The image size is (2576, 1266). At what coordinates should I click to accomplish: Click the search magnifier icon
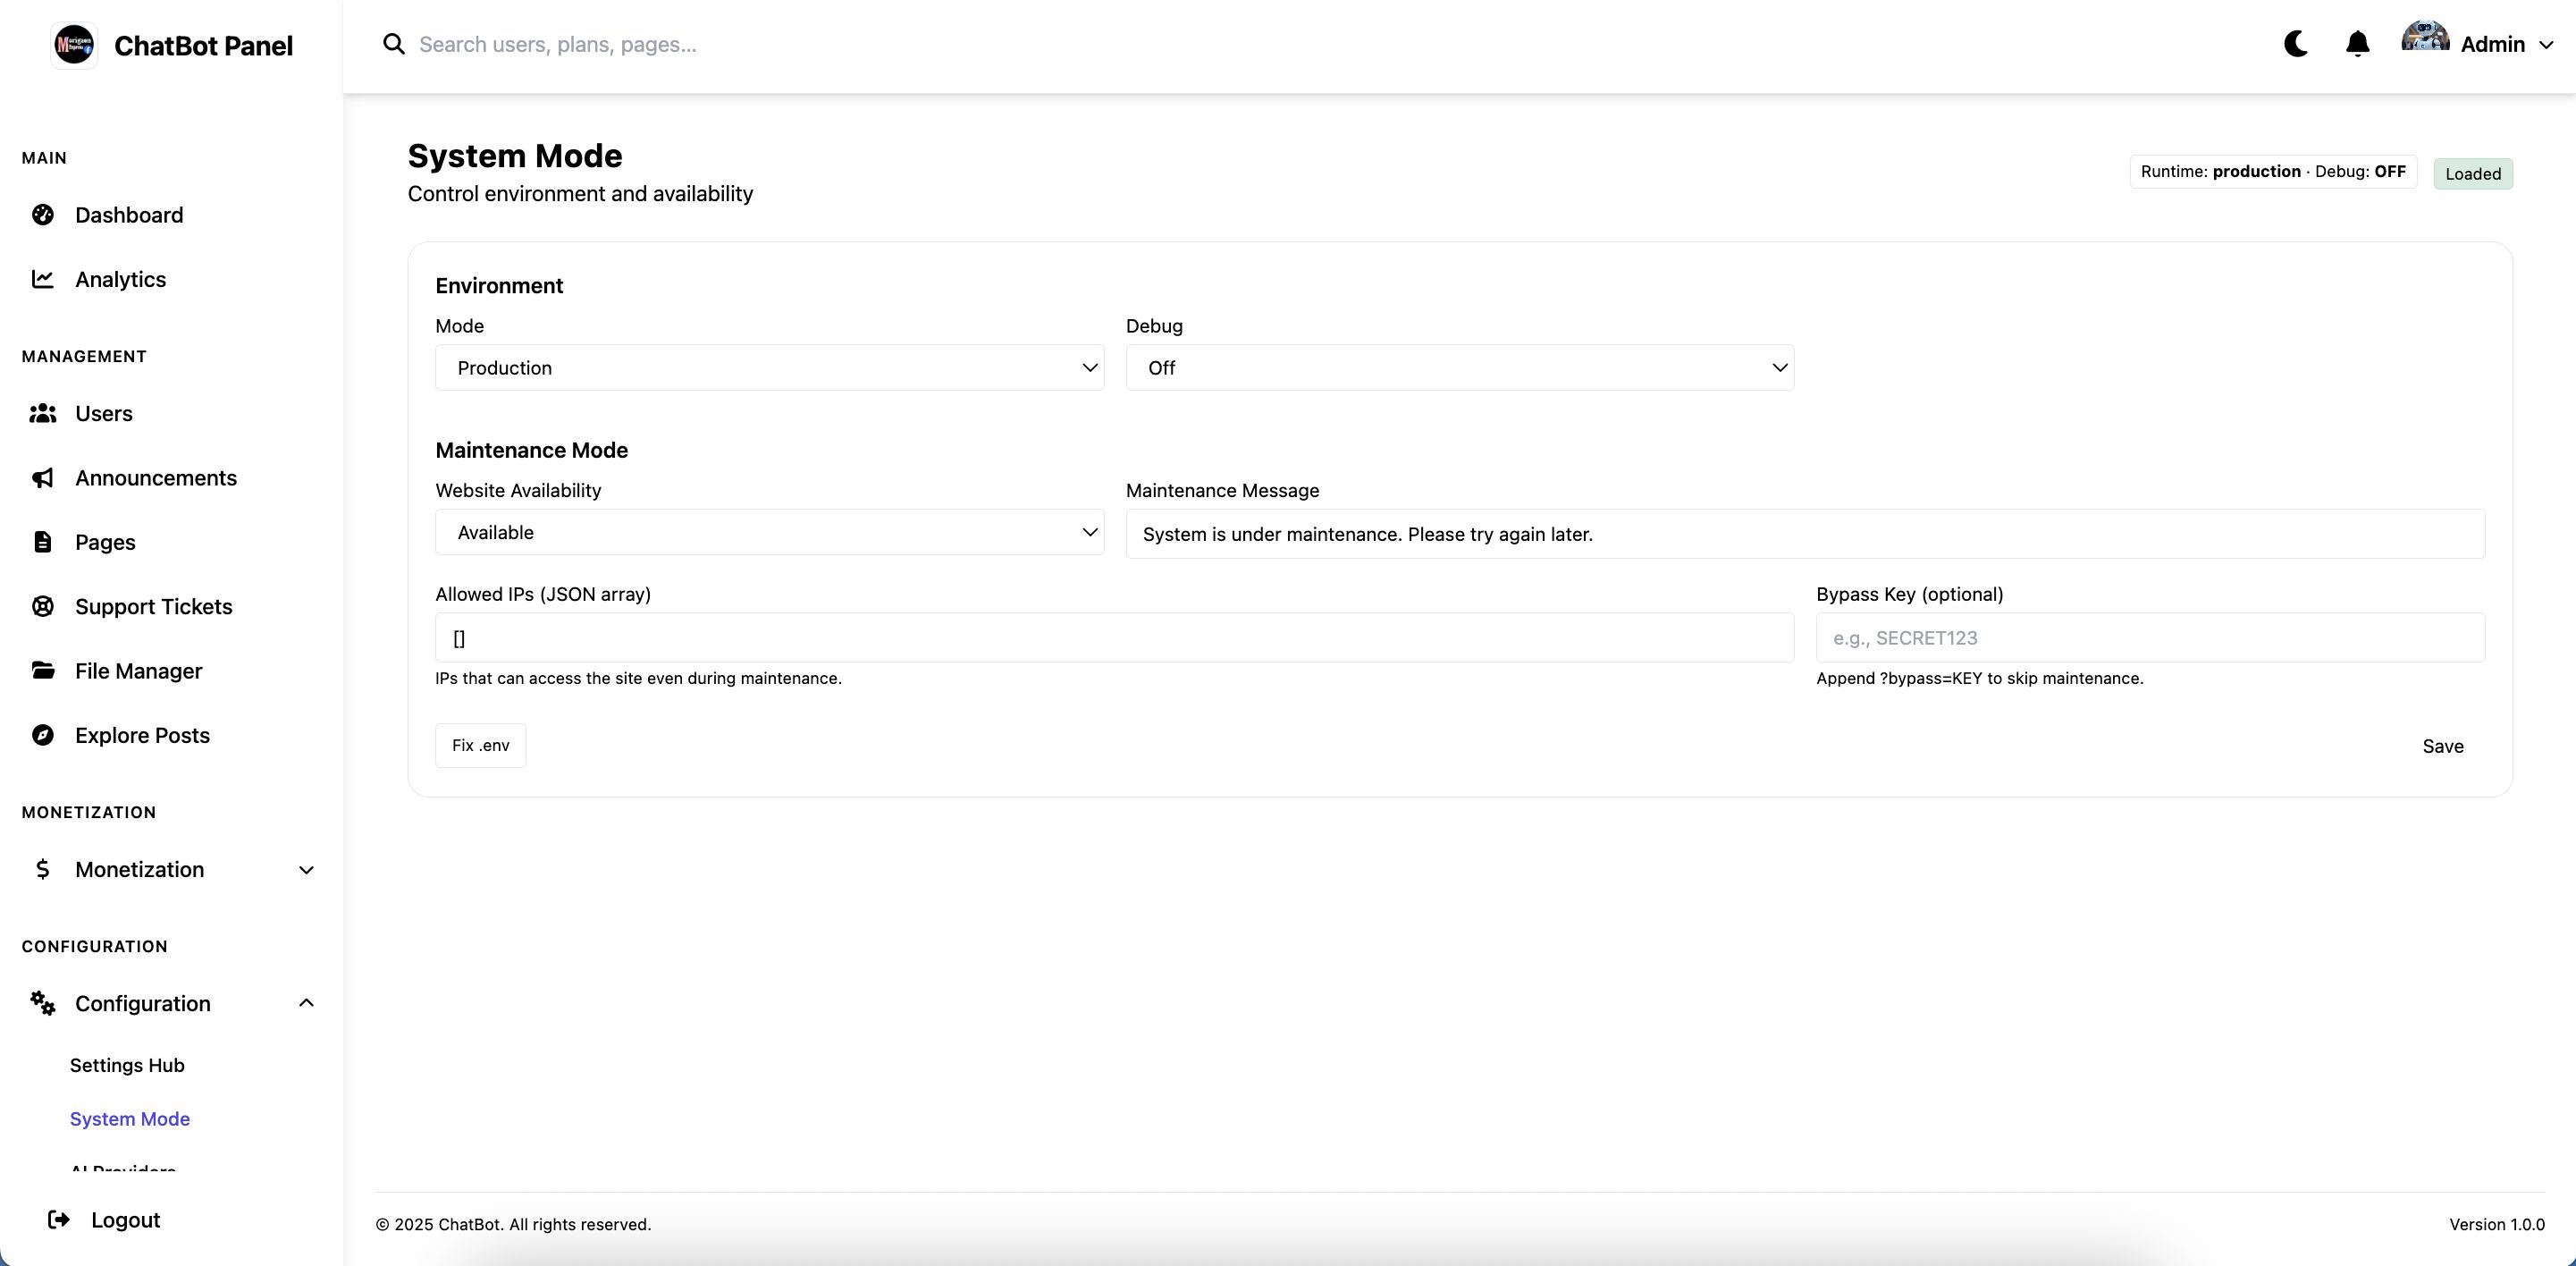point(394,44)
